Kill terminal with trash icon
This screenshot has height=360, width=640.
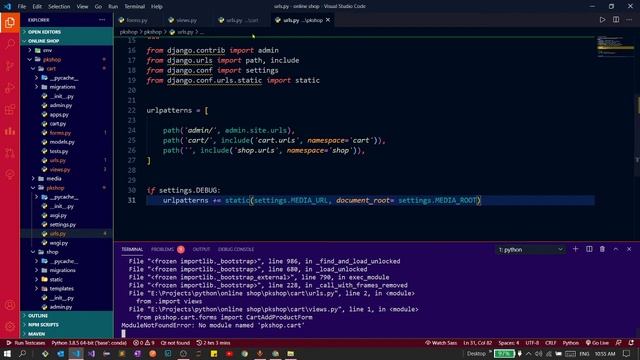coord(602,249)
